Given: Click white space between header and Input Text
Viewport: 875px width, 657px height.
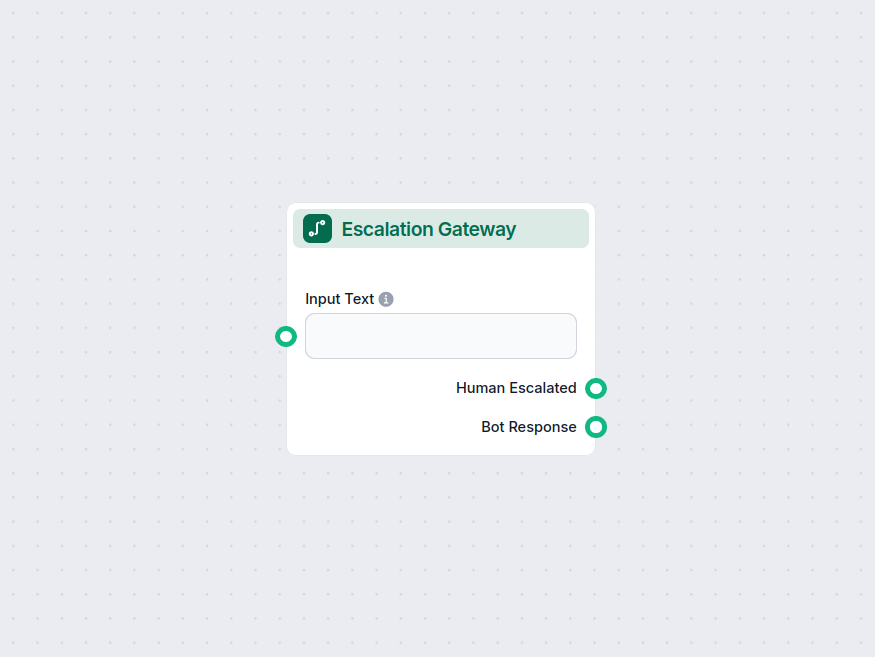Looking at the screenshot, I should (440, 268).
